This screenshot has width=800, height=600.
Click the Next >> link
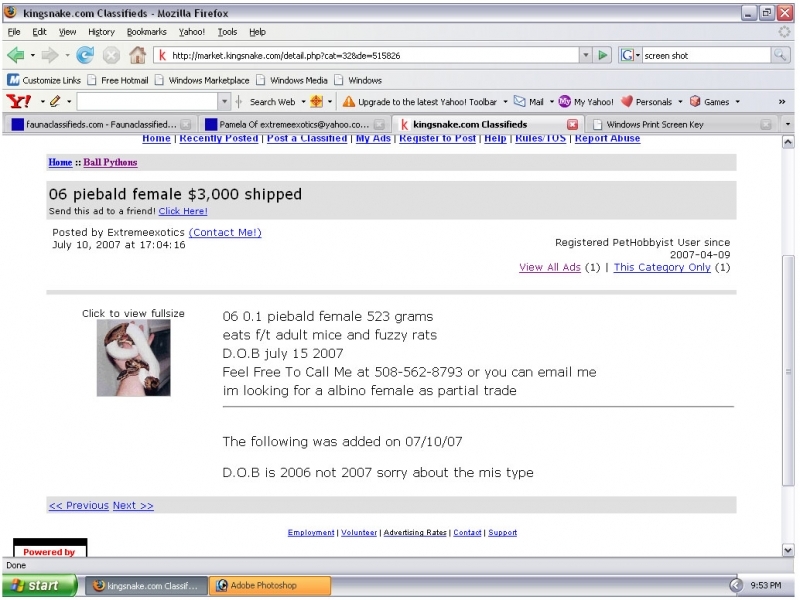133,505
